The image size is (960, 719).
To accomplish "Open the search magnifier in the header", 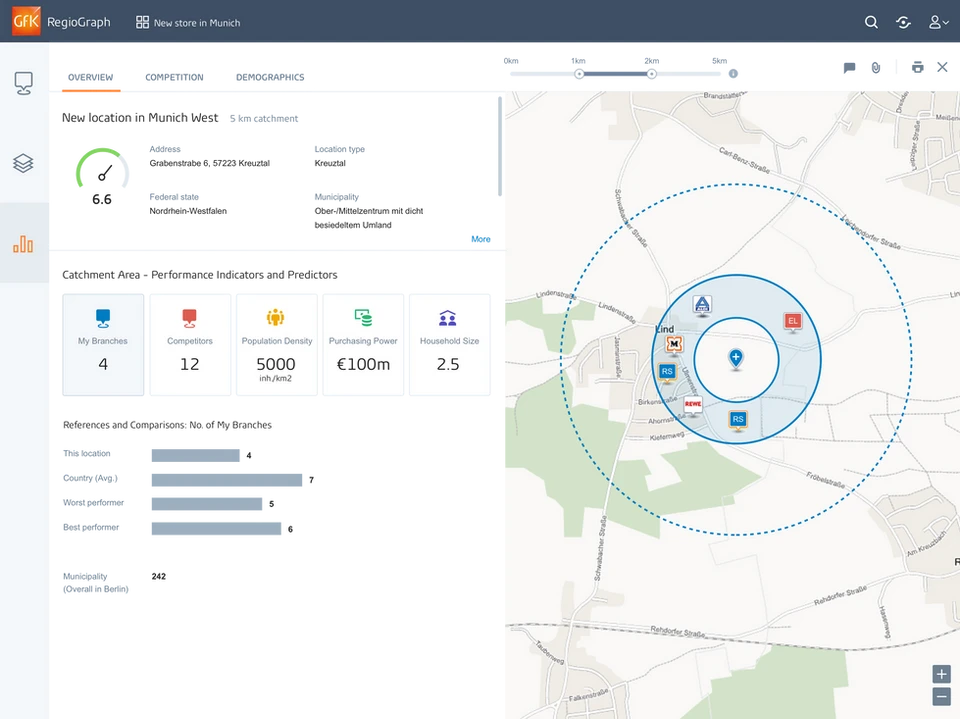I will [871, 23].
